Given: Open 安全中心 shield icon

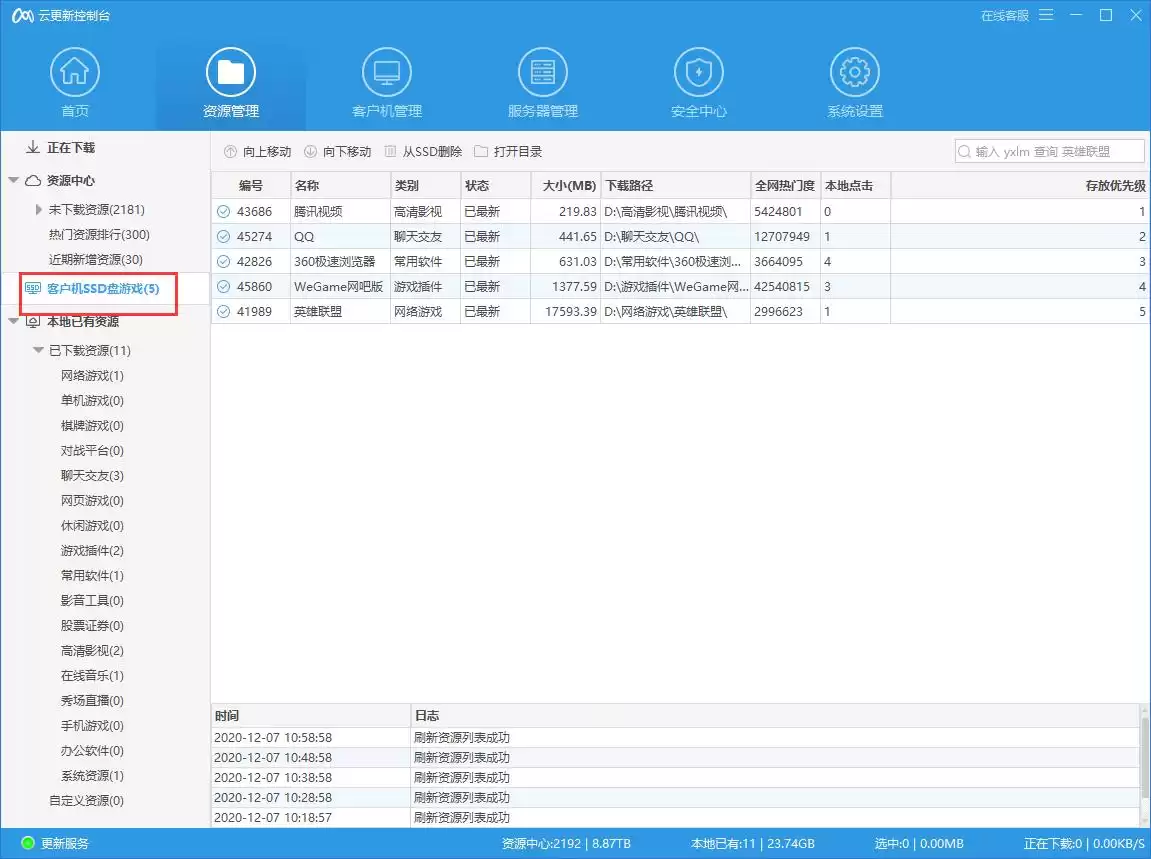Looking at the screenshot, I should [x=699, y=73].
